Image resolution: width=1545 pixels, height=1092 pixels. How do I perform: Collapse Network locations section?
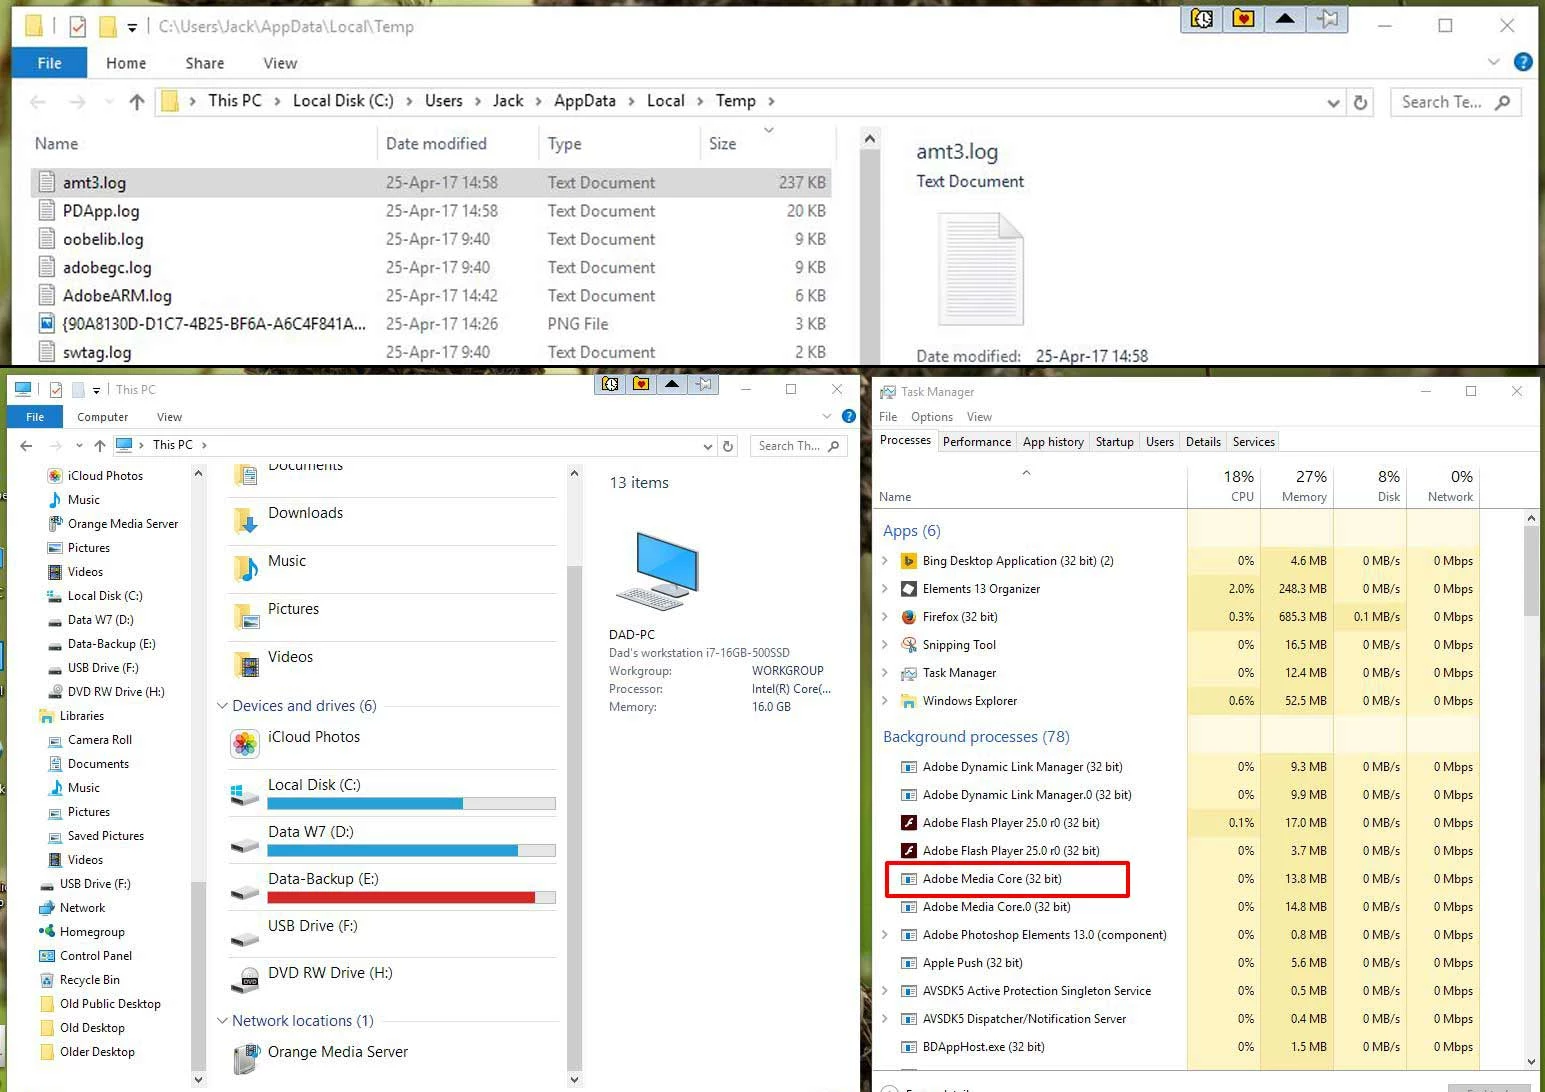click(223, 1021)
